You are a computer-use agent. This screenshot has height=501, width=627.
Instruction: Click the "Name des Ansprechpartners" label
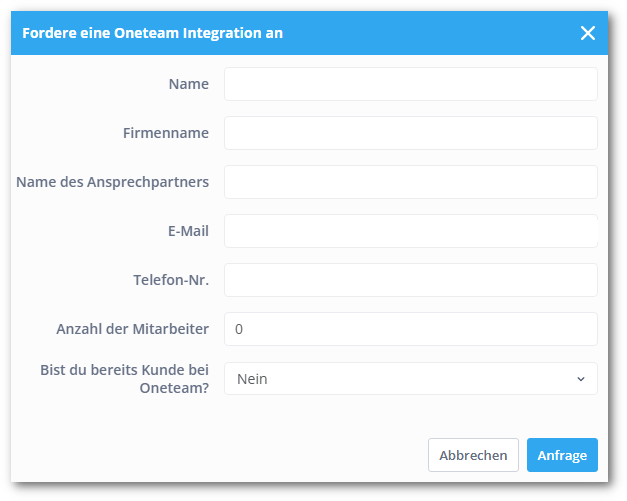(x=112, y=182)
